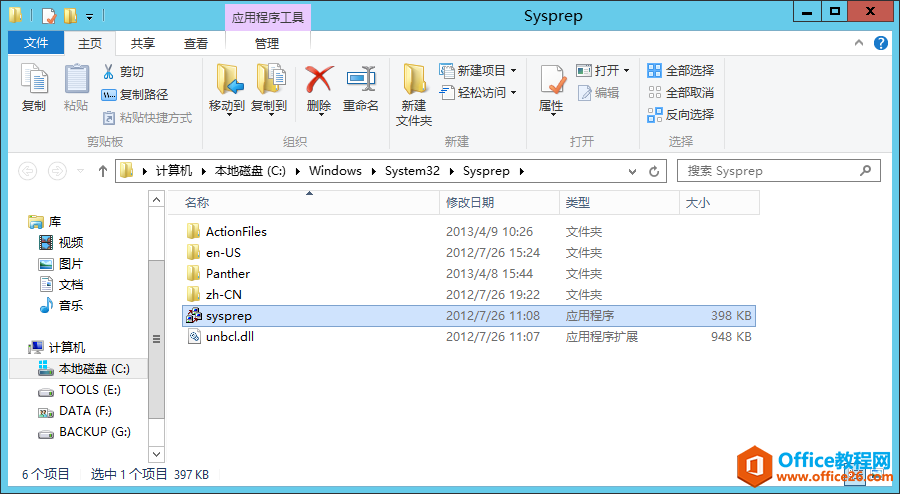
Task: Click the Delete (删除) red X icon
Action: (x=319, y=79)
